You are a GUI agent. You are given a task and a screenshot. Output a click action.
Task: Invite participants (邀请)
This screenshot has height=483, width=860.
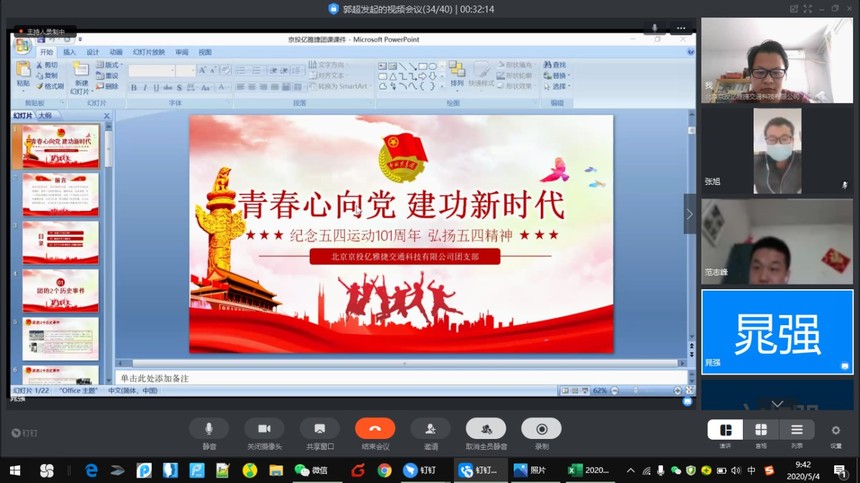[x=431, y=429]
